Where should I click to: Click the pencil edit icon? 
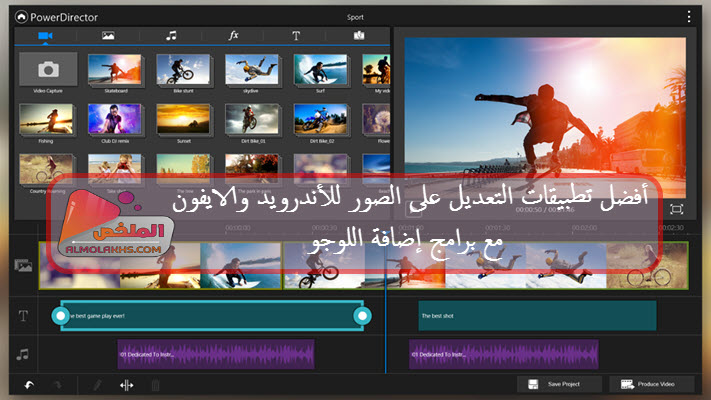coord(97,385)
